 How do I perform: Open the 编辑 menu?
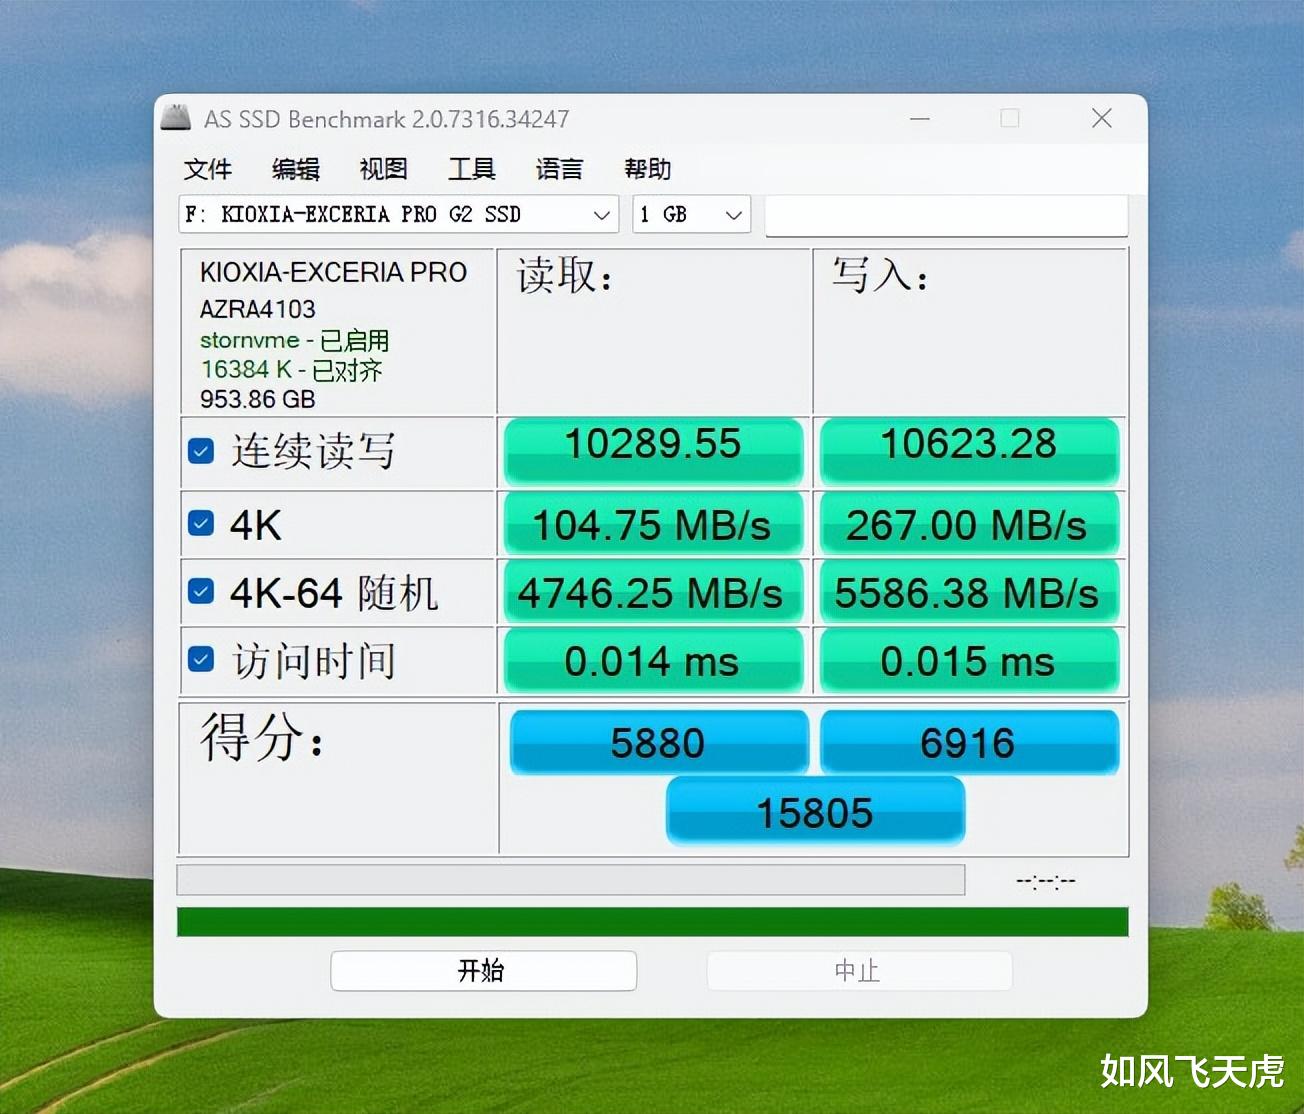(296, 169)
